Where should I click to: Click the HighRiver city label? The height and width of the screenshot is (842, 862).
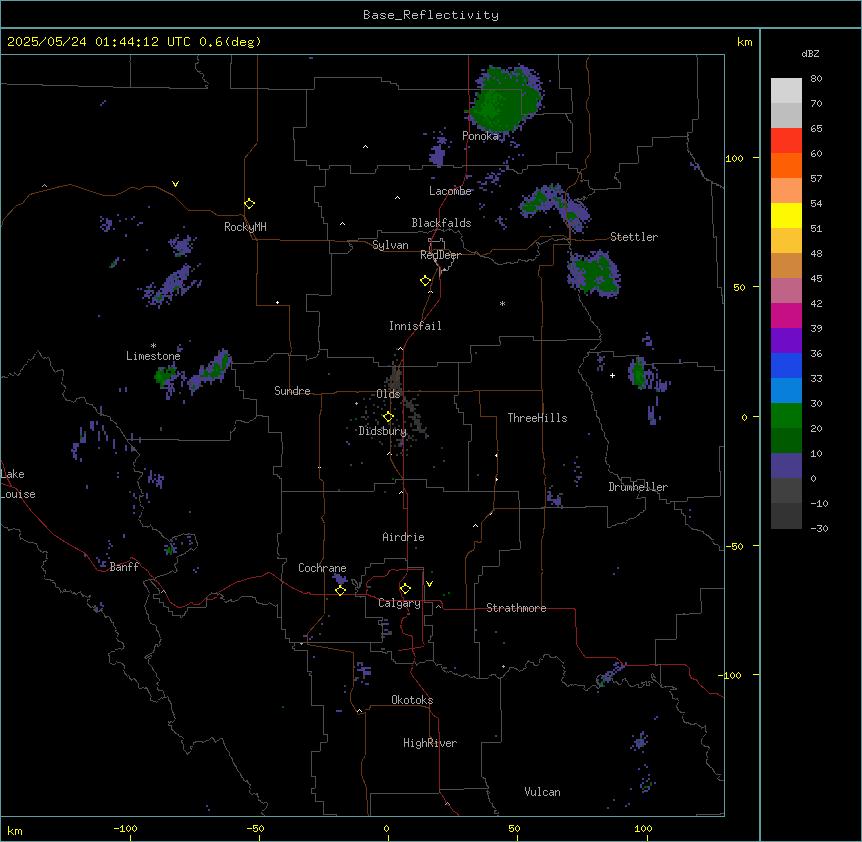click(430, 743)
